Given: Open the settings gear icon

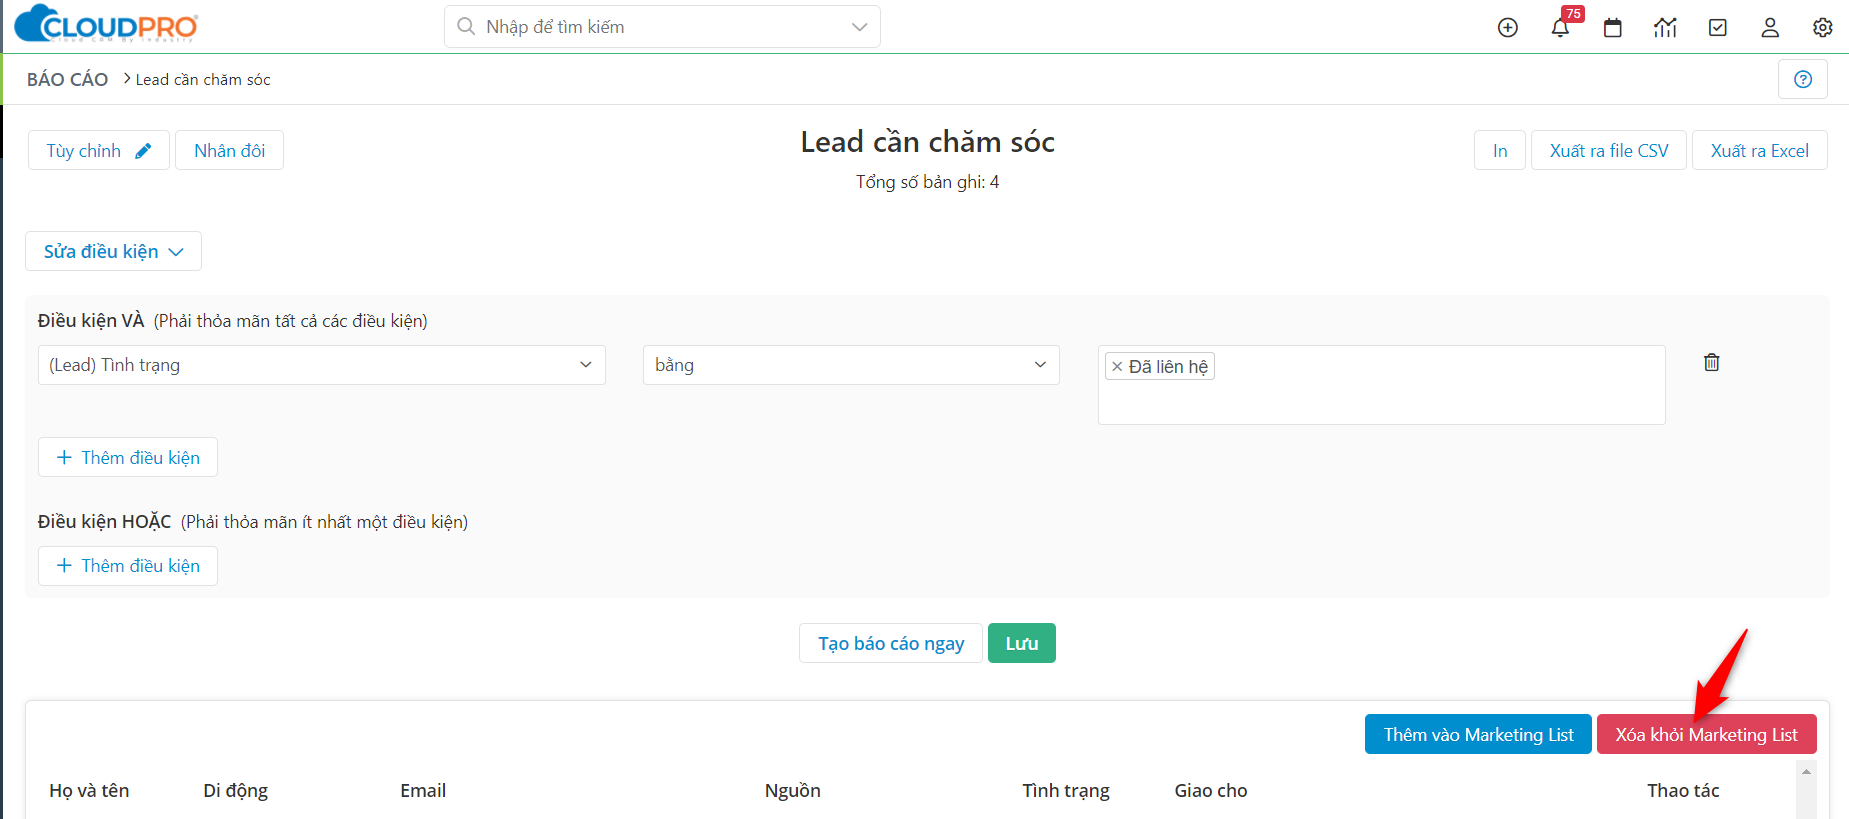Looking at the screenshot, I should 1822,27.
